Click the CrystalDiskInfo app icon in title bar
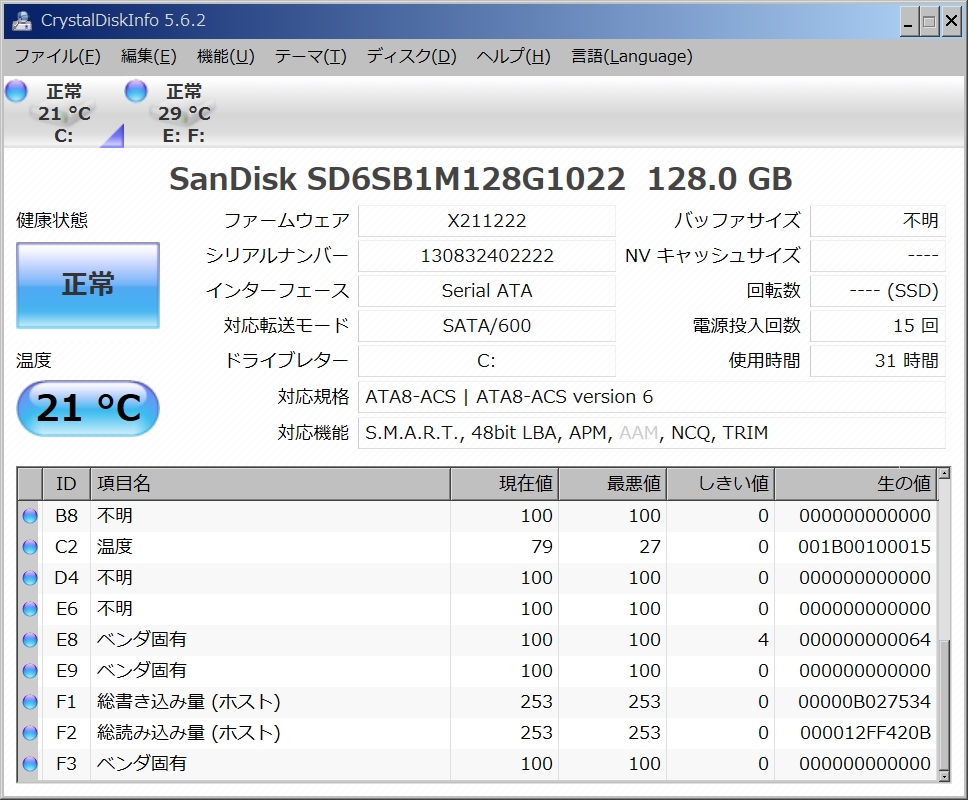The width and height of the screenshot is (968, 800). tap(22, 20)
